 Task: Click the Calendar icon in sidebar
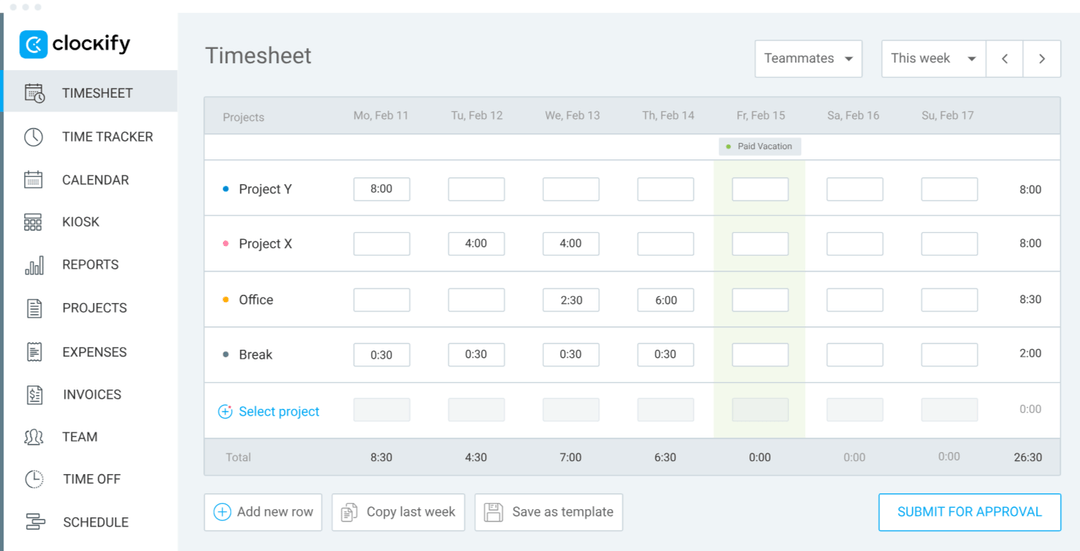(34, 180)
